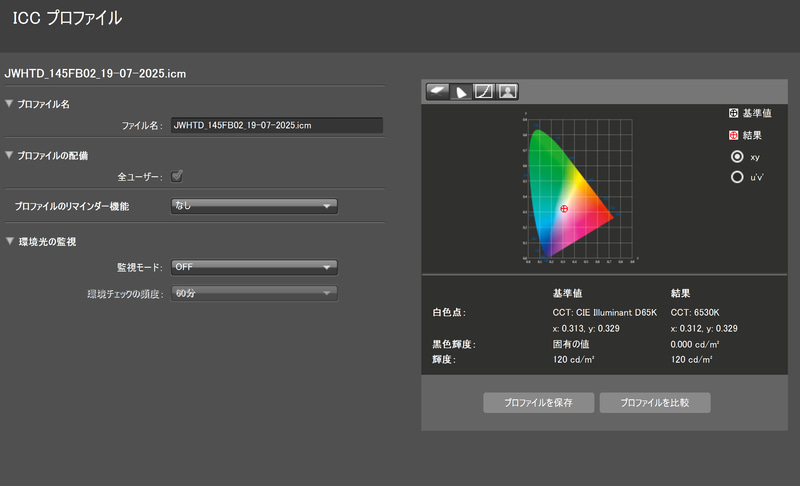Collapse the プロファイルの配備 section
Screen dimensions: 800x486
pyautogui.click(x=9, y=155)
